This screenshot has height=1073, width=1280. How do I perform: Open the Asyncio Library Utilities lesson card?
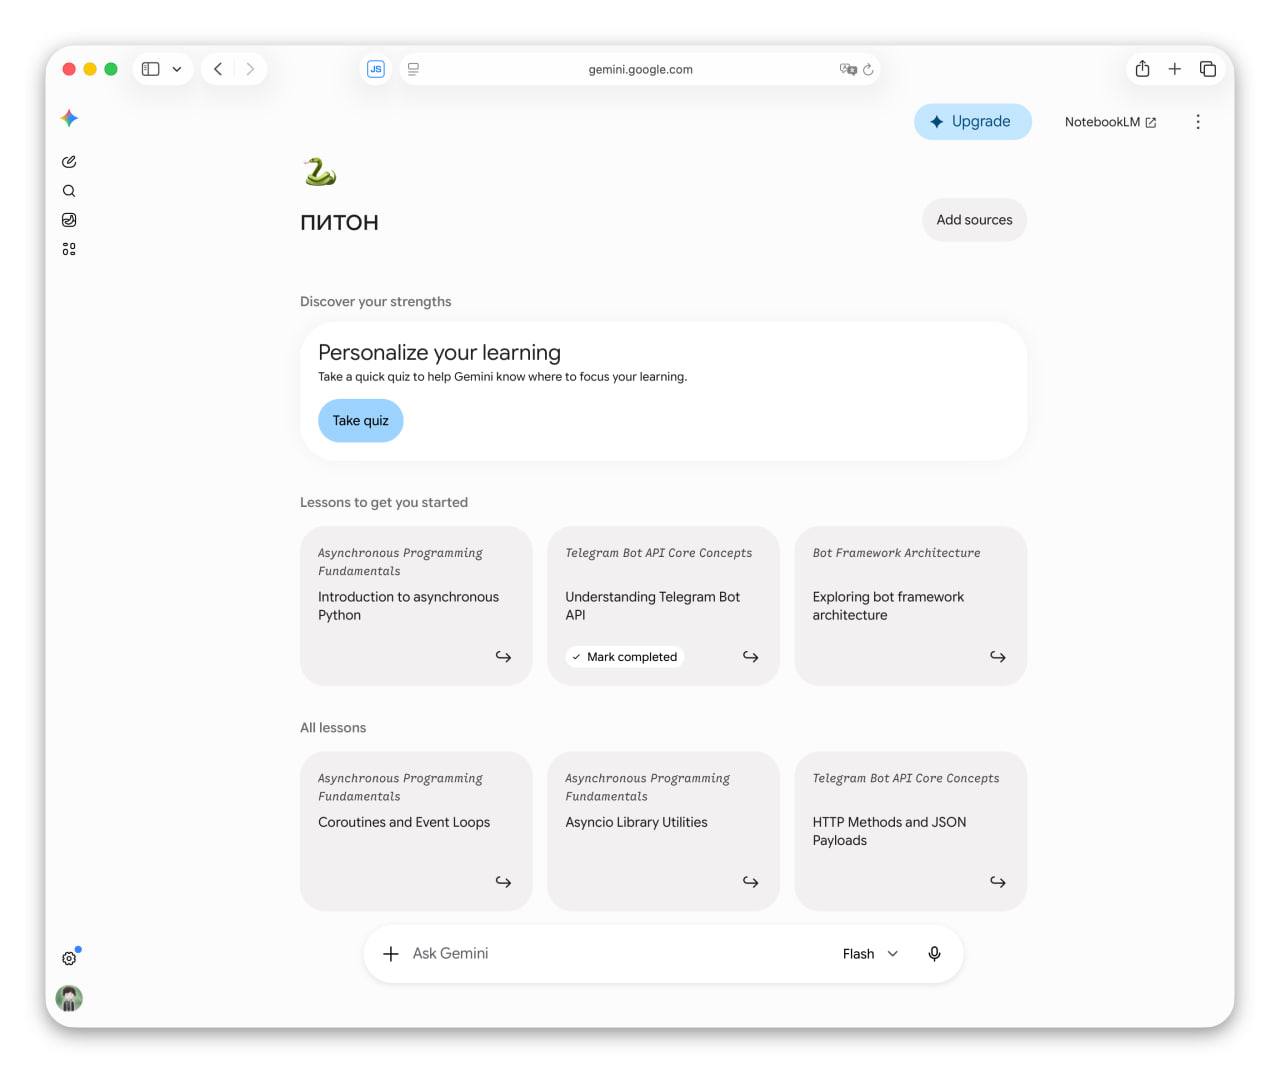[663, 831]
